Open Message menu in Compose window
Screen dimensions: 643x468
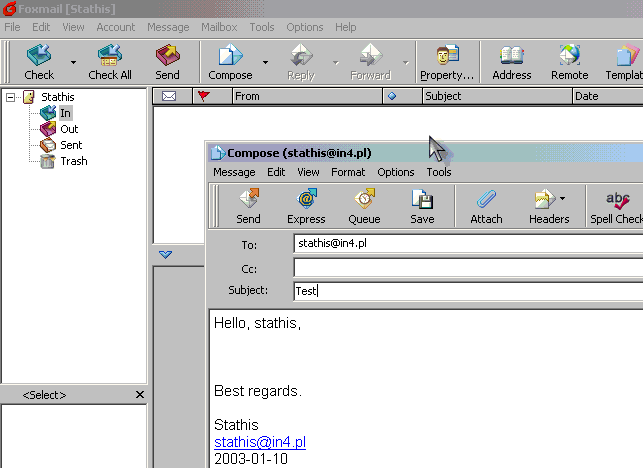tap(234, 172)
